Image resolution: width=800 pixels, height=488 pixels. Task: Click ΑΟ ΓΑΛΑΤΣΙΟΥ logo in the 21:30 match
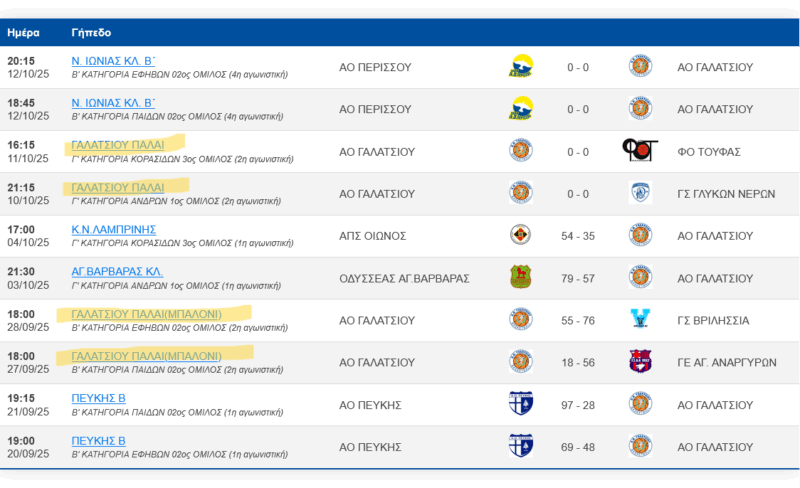(x=639, y=277)
